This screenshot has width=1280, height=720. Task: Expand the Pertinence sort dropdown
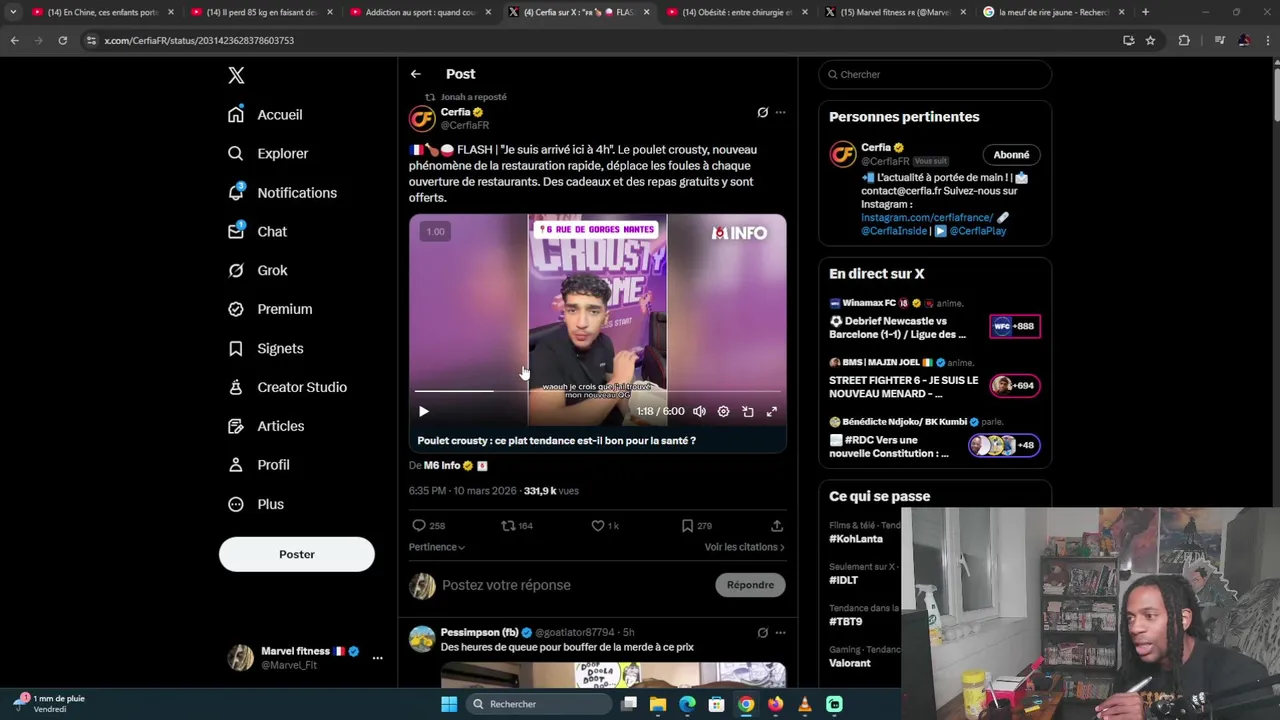tap(437, 547)
